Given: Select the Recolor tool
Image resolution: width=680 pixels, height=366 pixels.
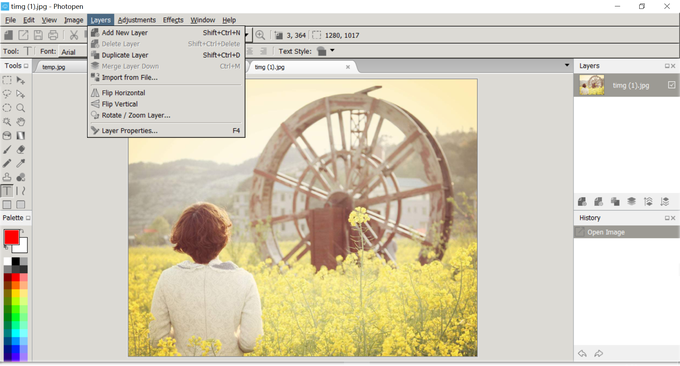Looking at the screenshot, I should point(20,177).
